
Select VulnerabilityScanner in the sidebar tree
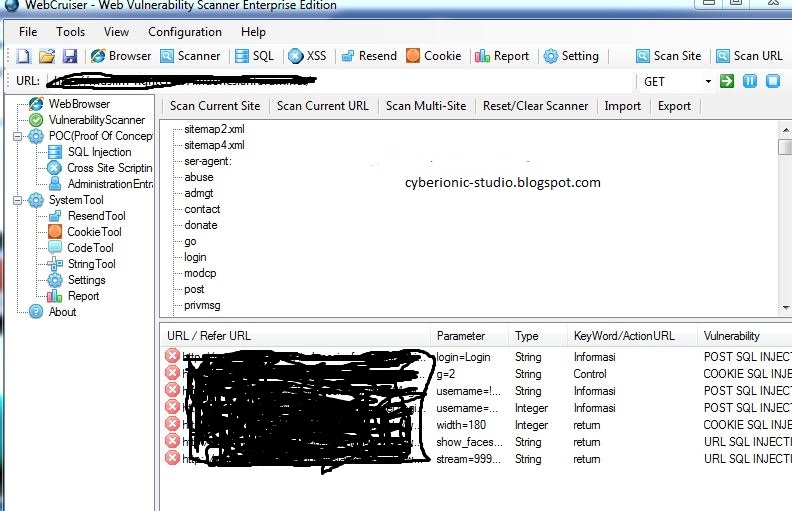(96, 120)
